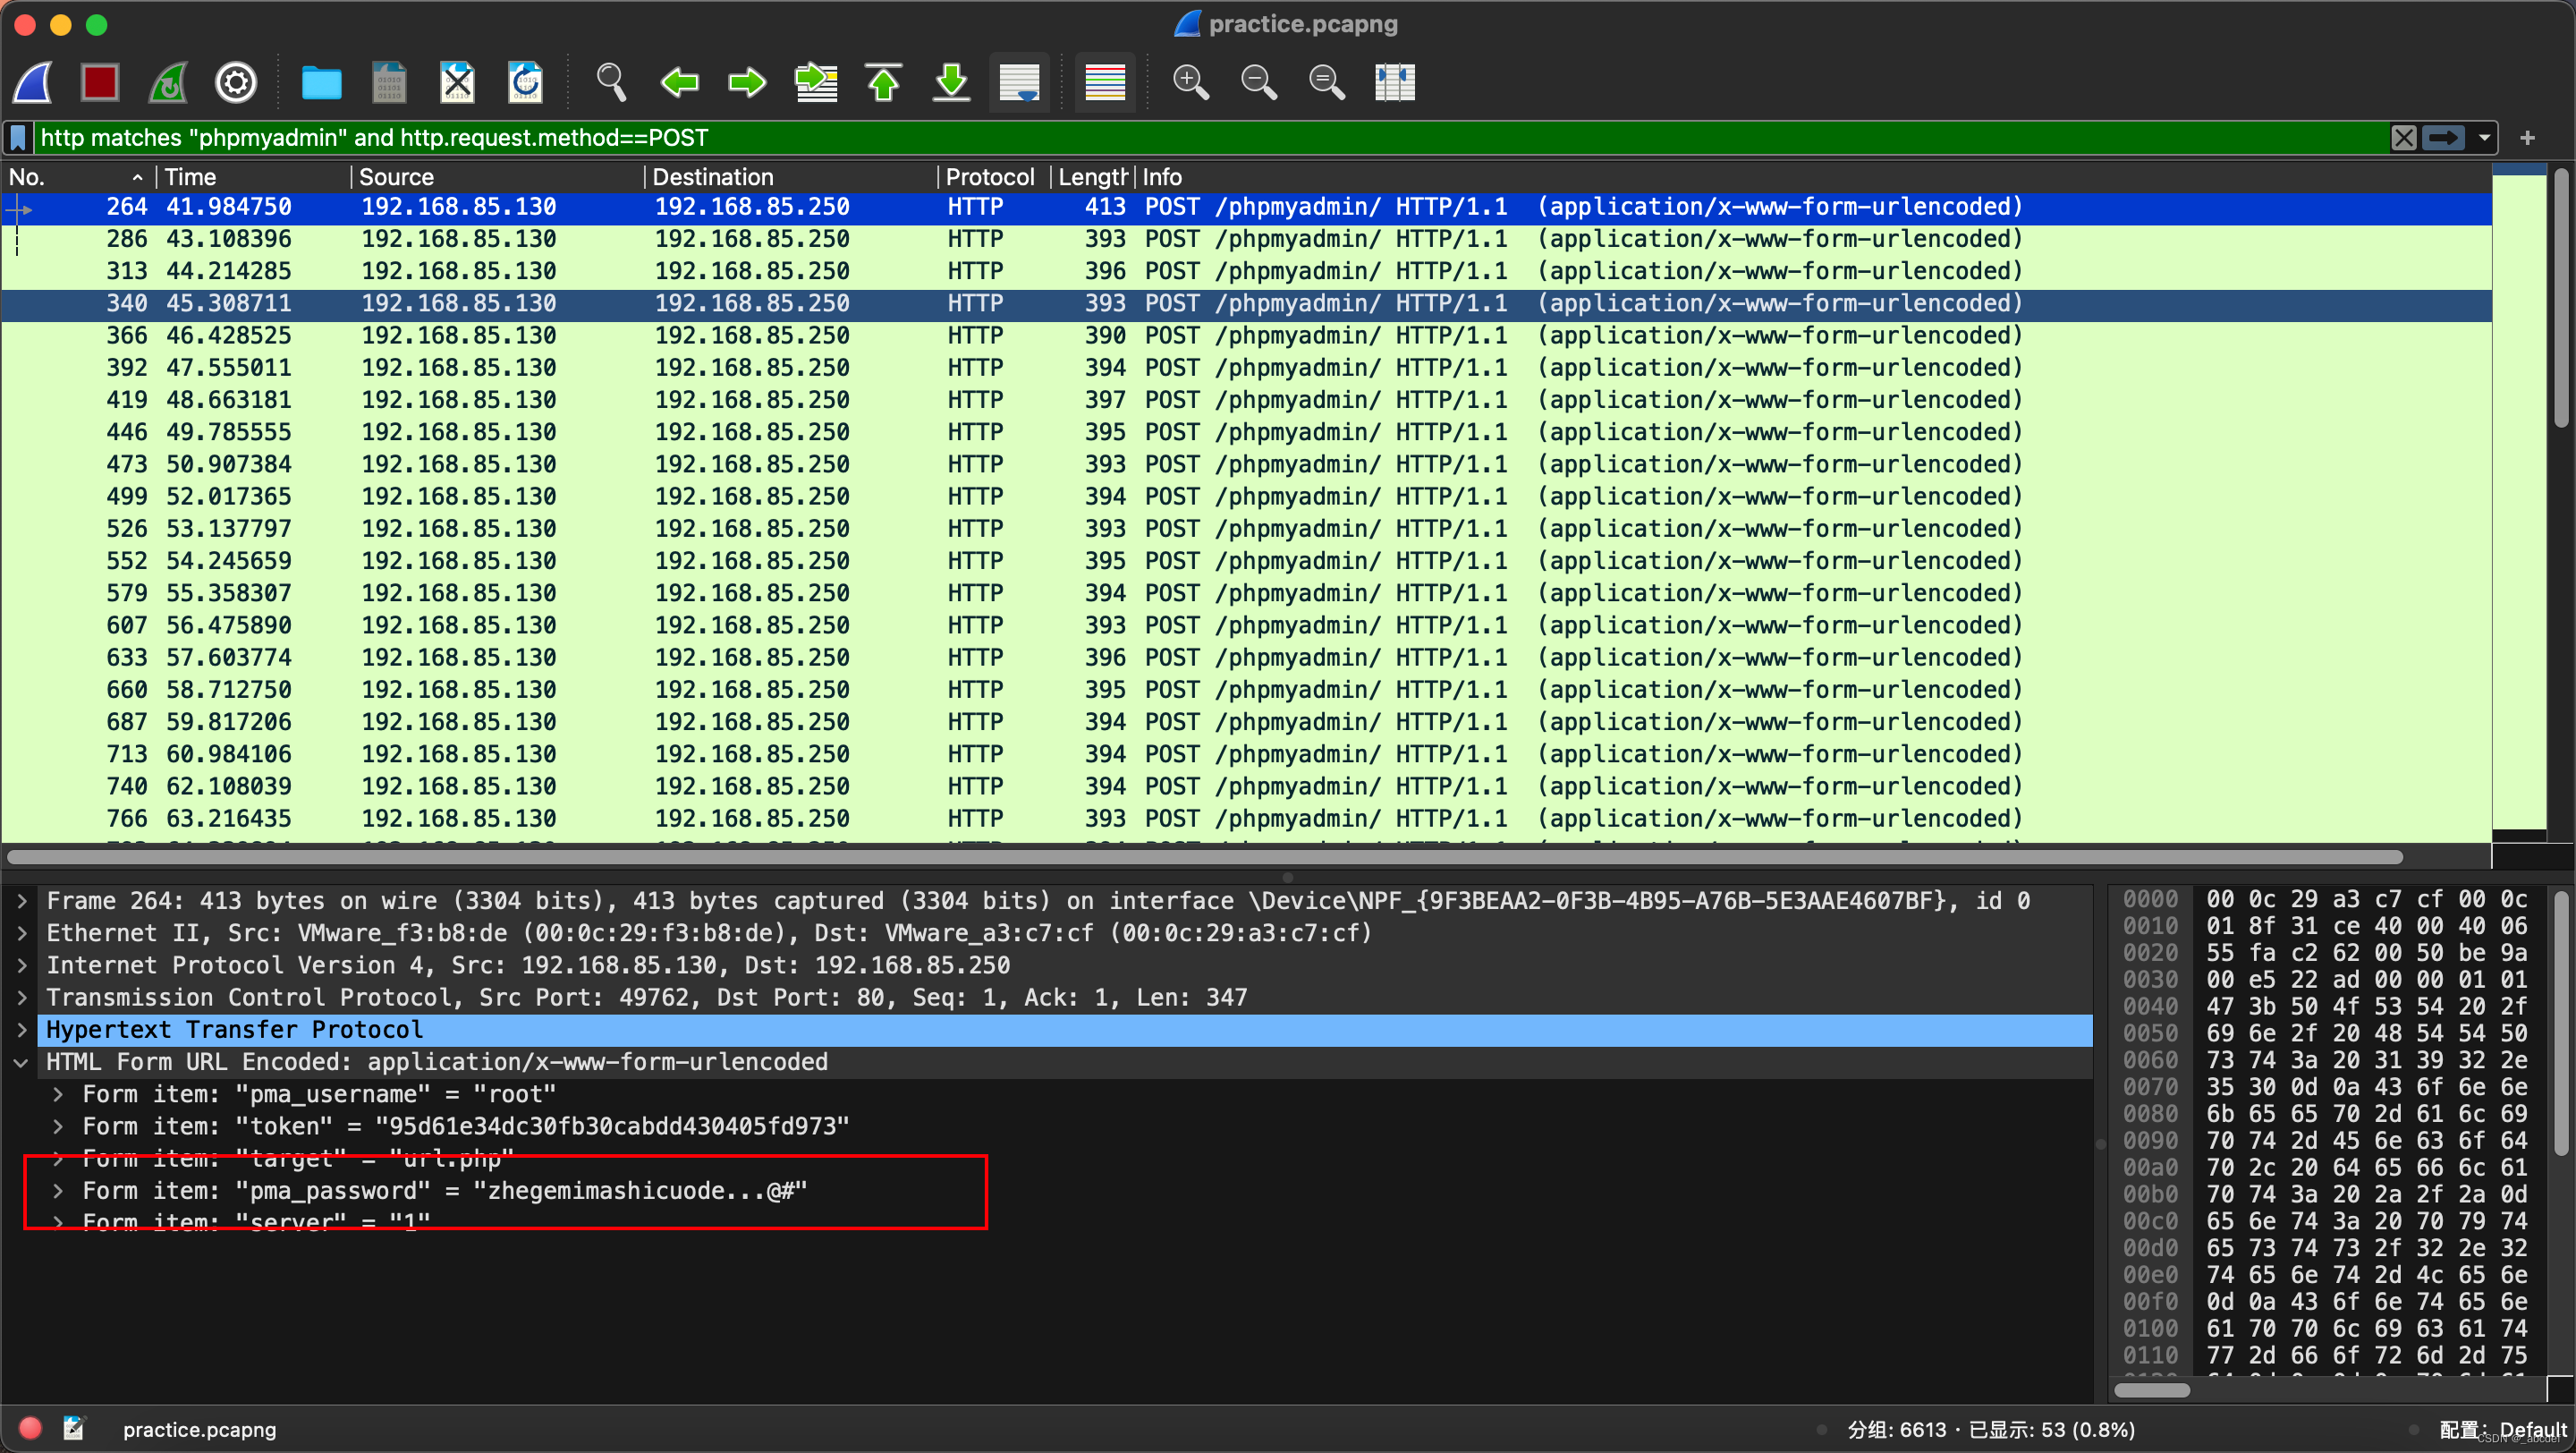Screen dimensions: 2576x1453
Task: Click the zoom in toolbar icon
Action: [1190, 82]
